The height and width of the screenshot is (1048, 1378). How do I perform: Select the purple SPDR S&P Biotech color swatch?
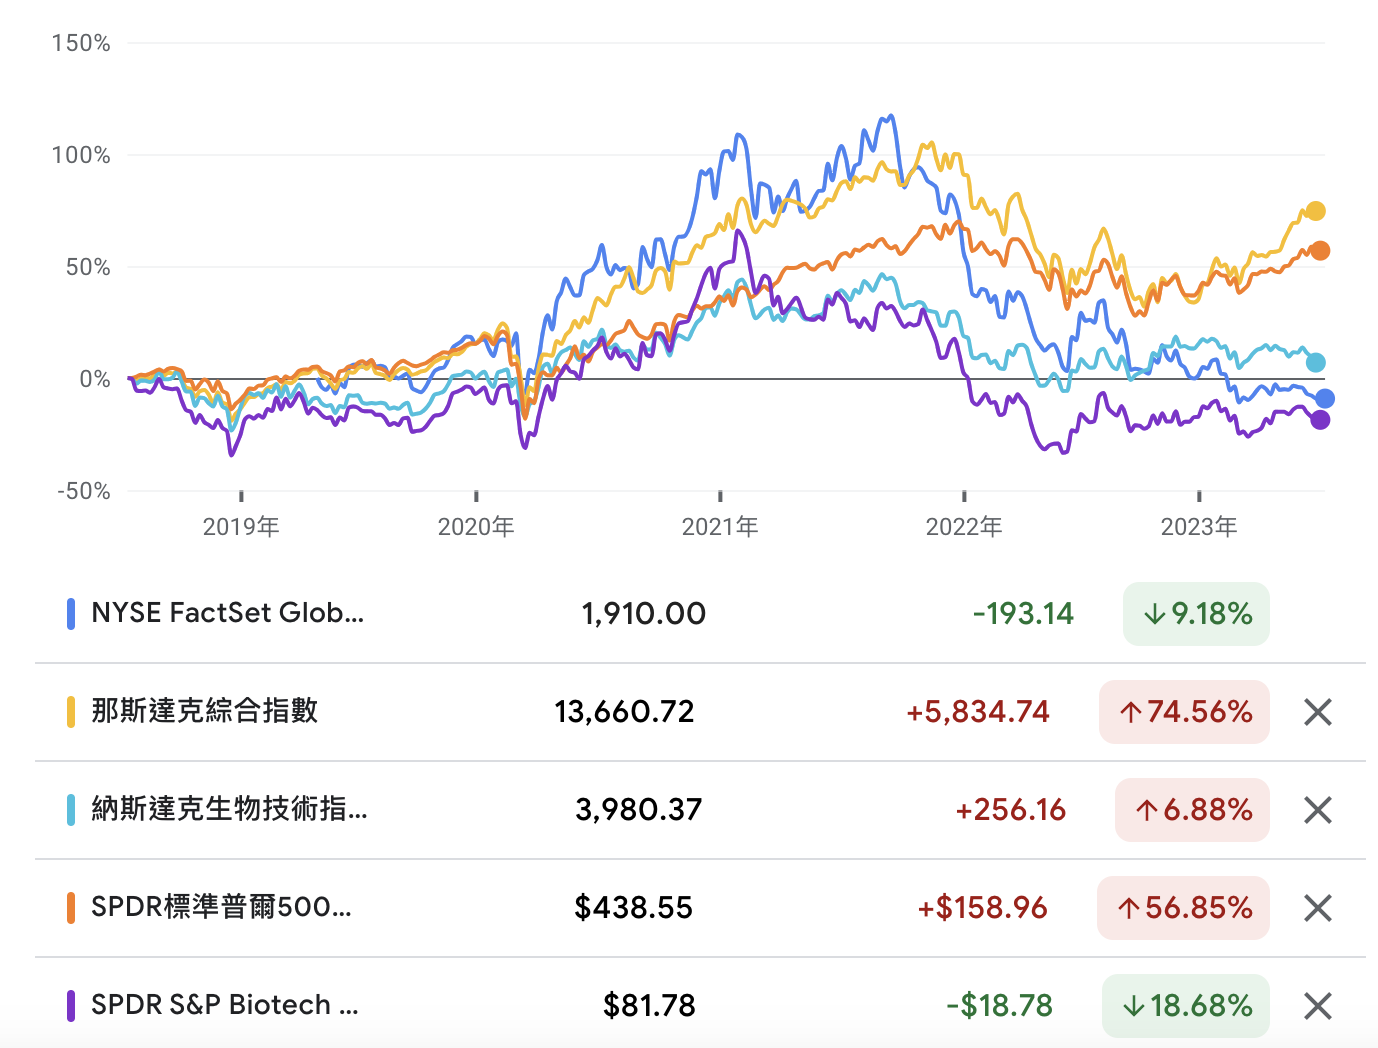coord(70,1005)
